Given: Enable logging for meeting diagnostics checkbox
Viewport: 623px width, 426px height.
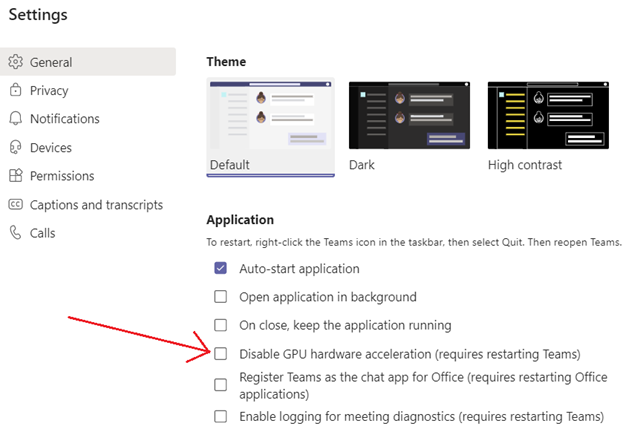Looking at the screenshot, I should [221, 416].
